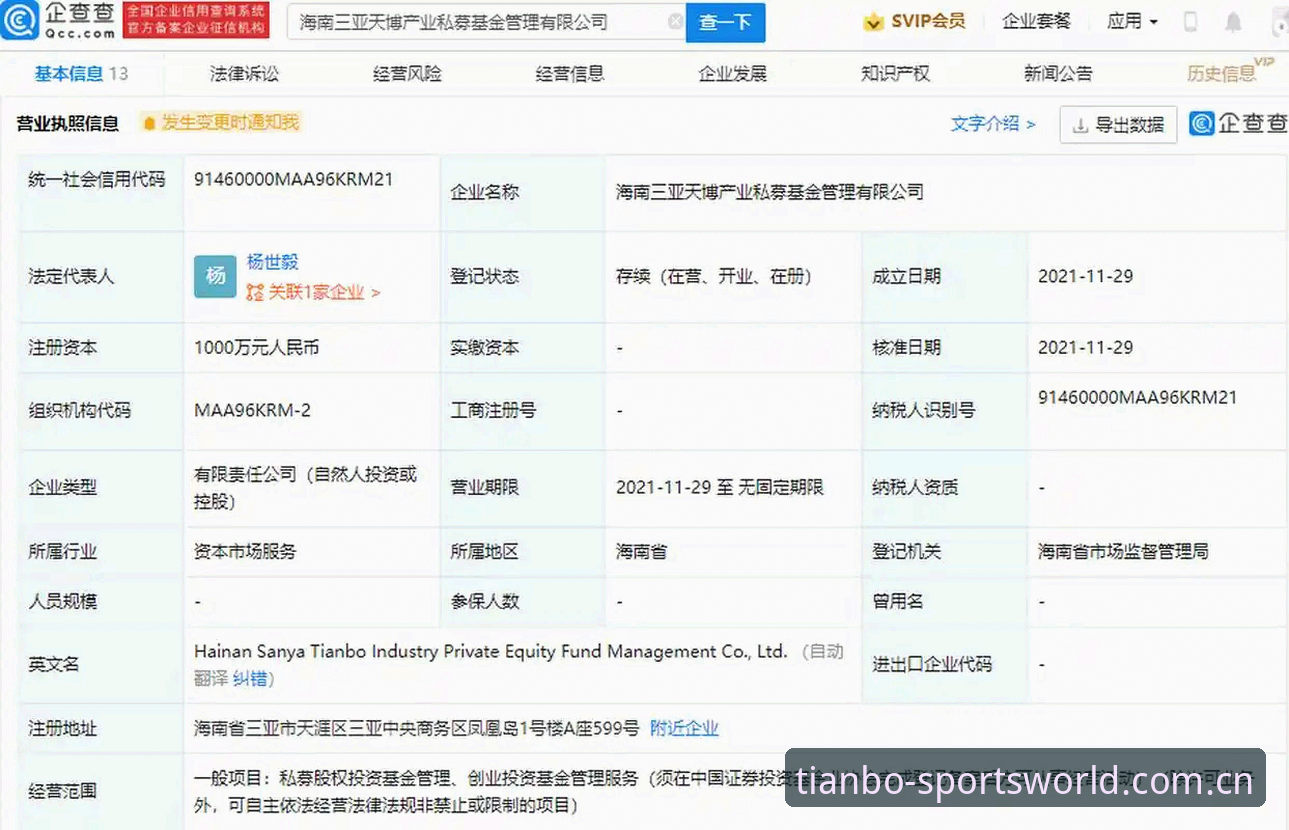Viewport: 1289px width, 830px height.
Task: Click the 导出数据 export button
Action: (x=1118, y=125)
